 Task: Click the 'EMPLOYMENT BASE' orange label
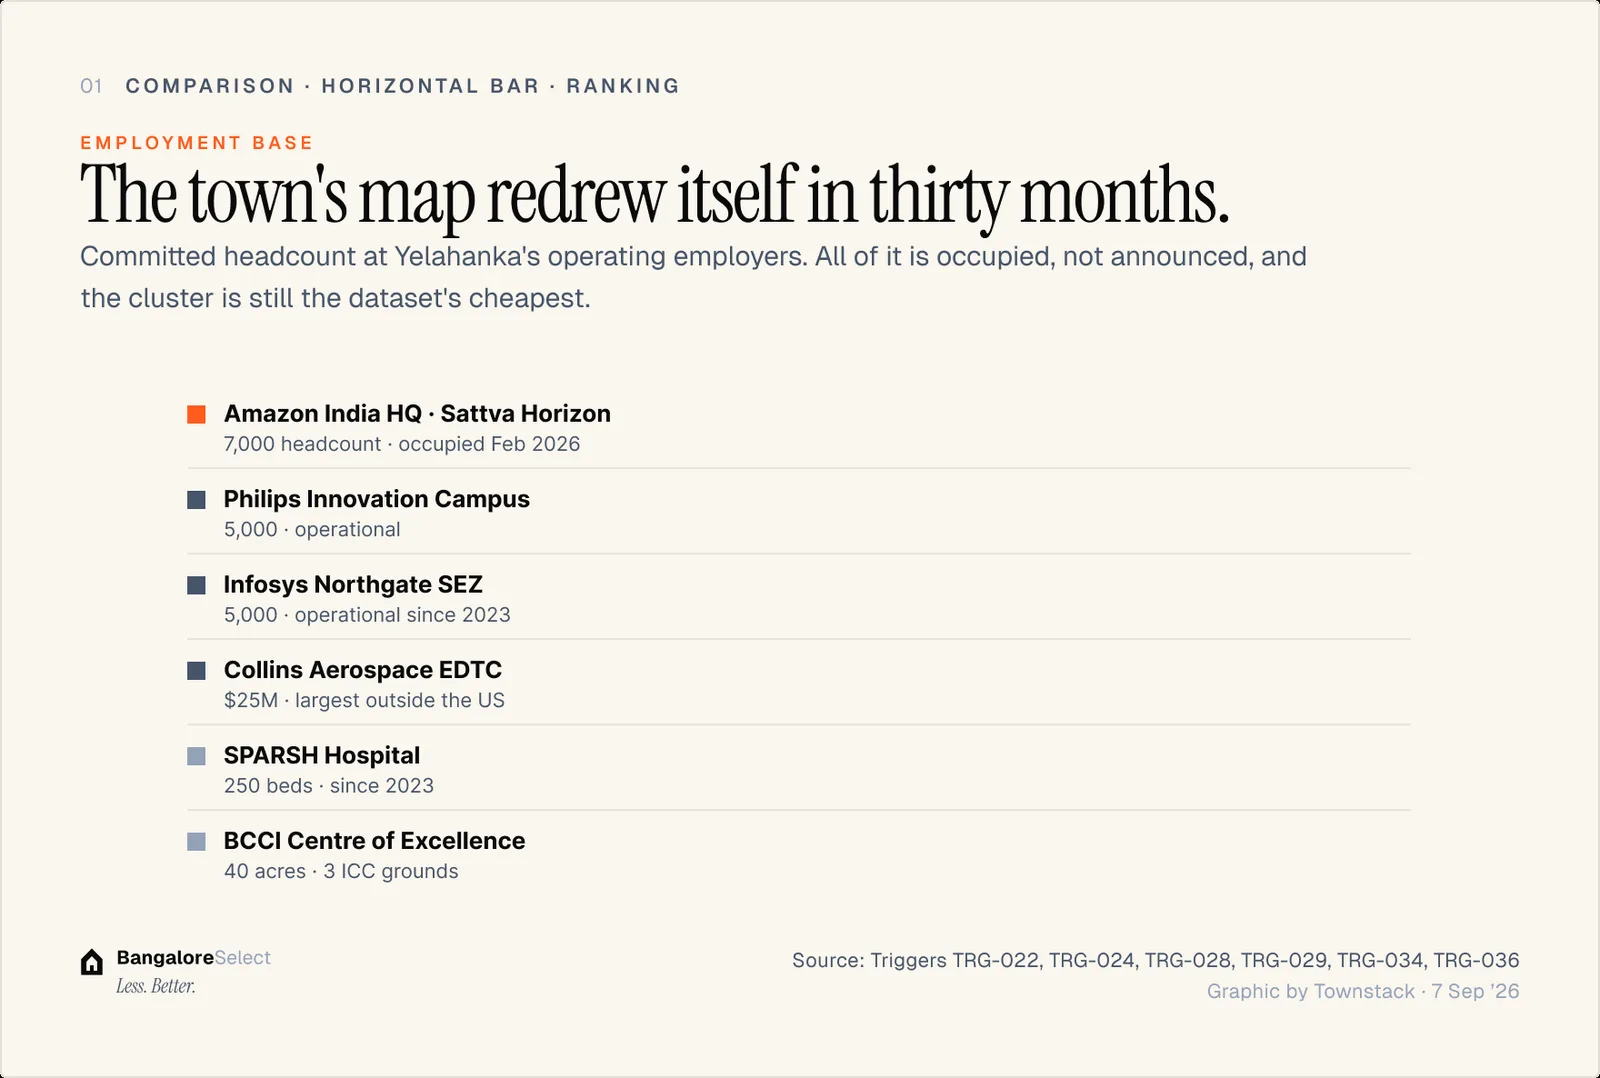[197, 143]
